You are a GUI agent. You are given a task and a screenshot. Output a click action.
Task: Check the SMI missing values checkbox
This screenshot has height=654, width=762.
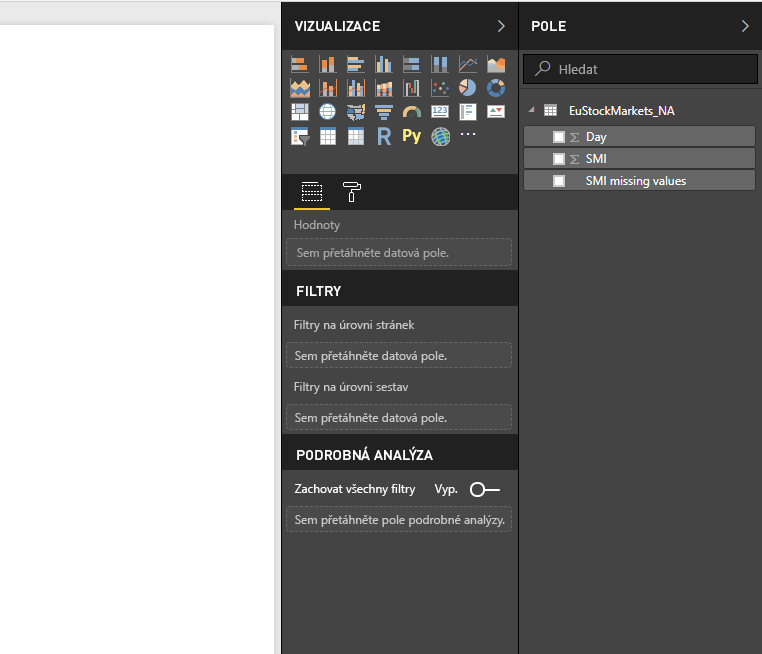(x=559, y=181)
